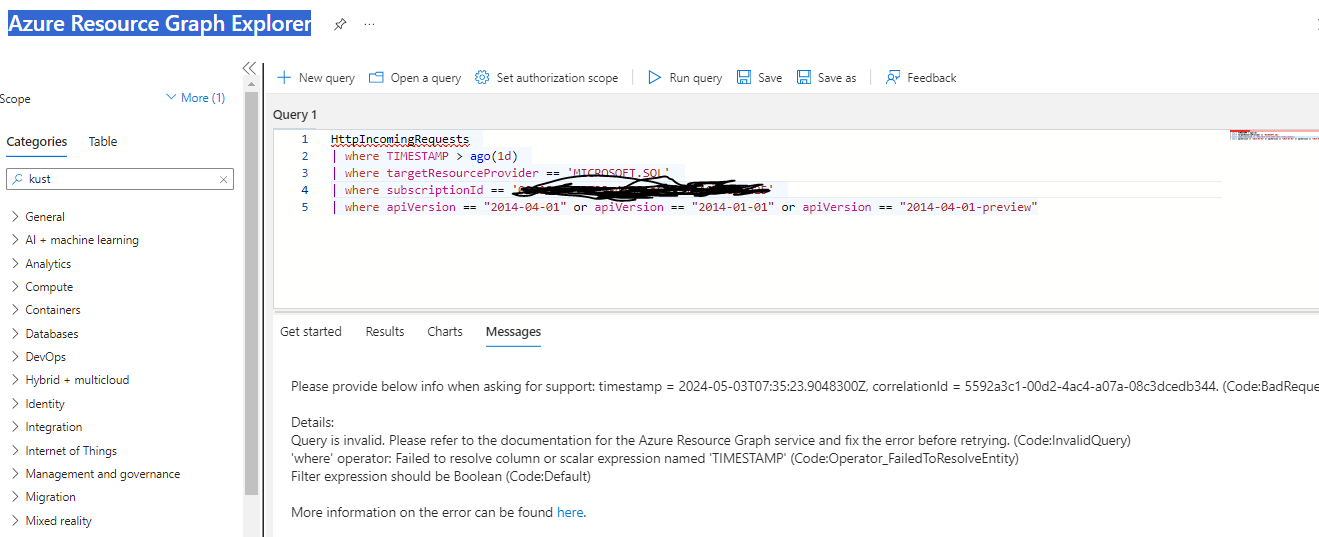This screenshot has height=537, width=1319.
Task: Expand the Mixed reality category
Action: [x=15, y=521]
